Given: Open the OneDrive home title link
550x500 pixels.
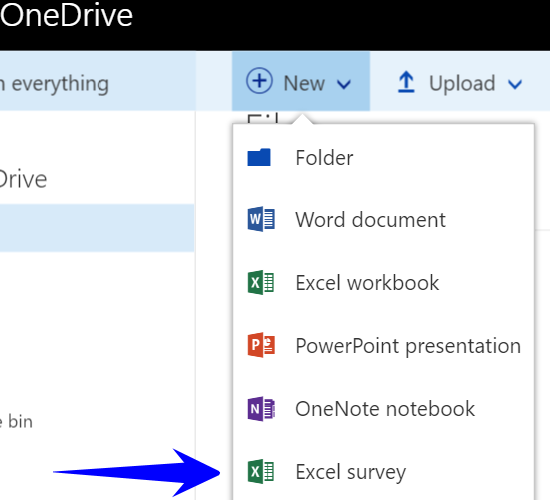Looking at the screenshot, I should point(66,15).
